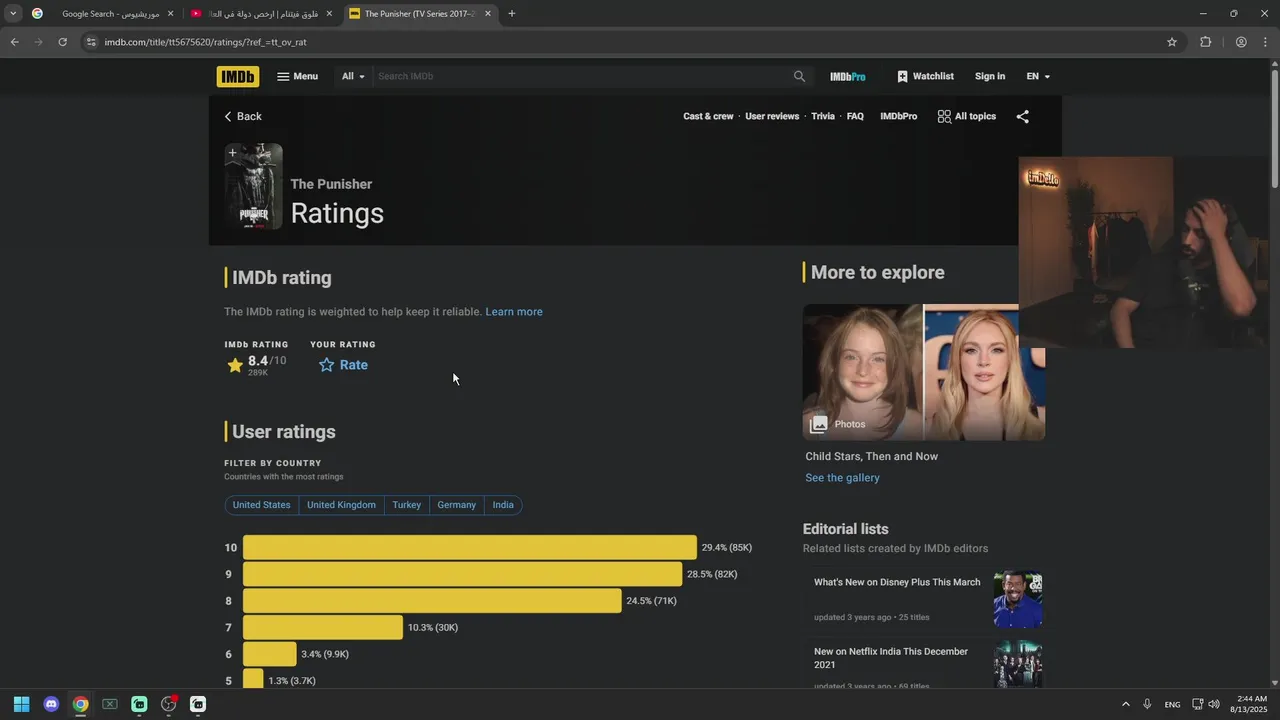This screenshot has height=720, width=1280.
Task: Click the taskbar microphone icon
Action: (x=1147, y=704)
